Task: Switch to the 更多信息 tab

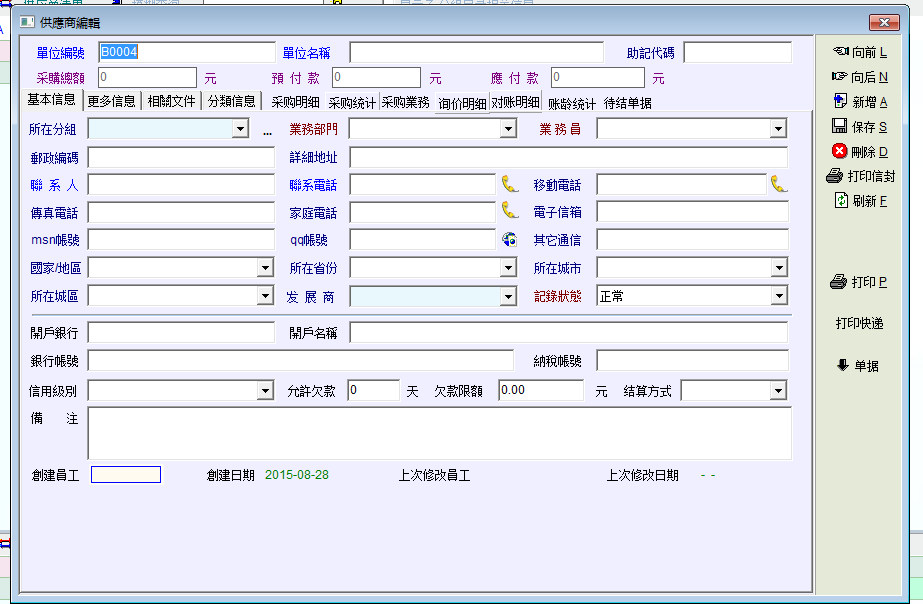Action: click(111, 101)
